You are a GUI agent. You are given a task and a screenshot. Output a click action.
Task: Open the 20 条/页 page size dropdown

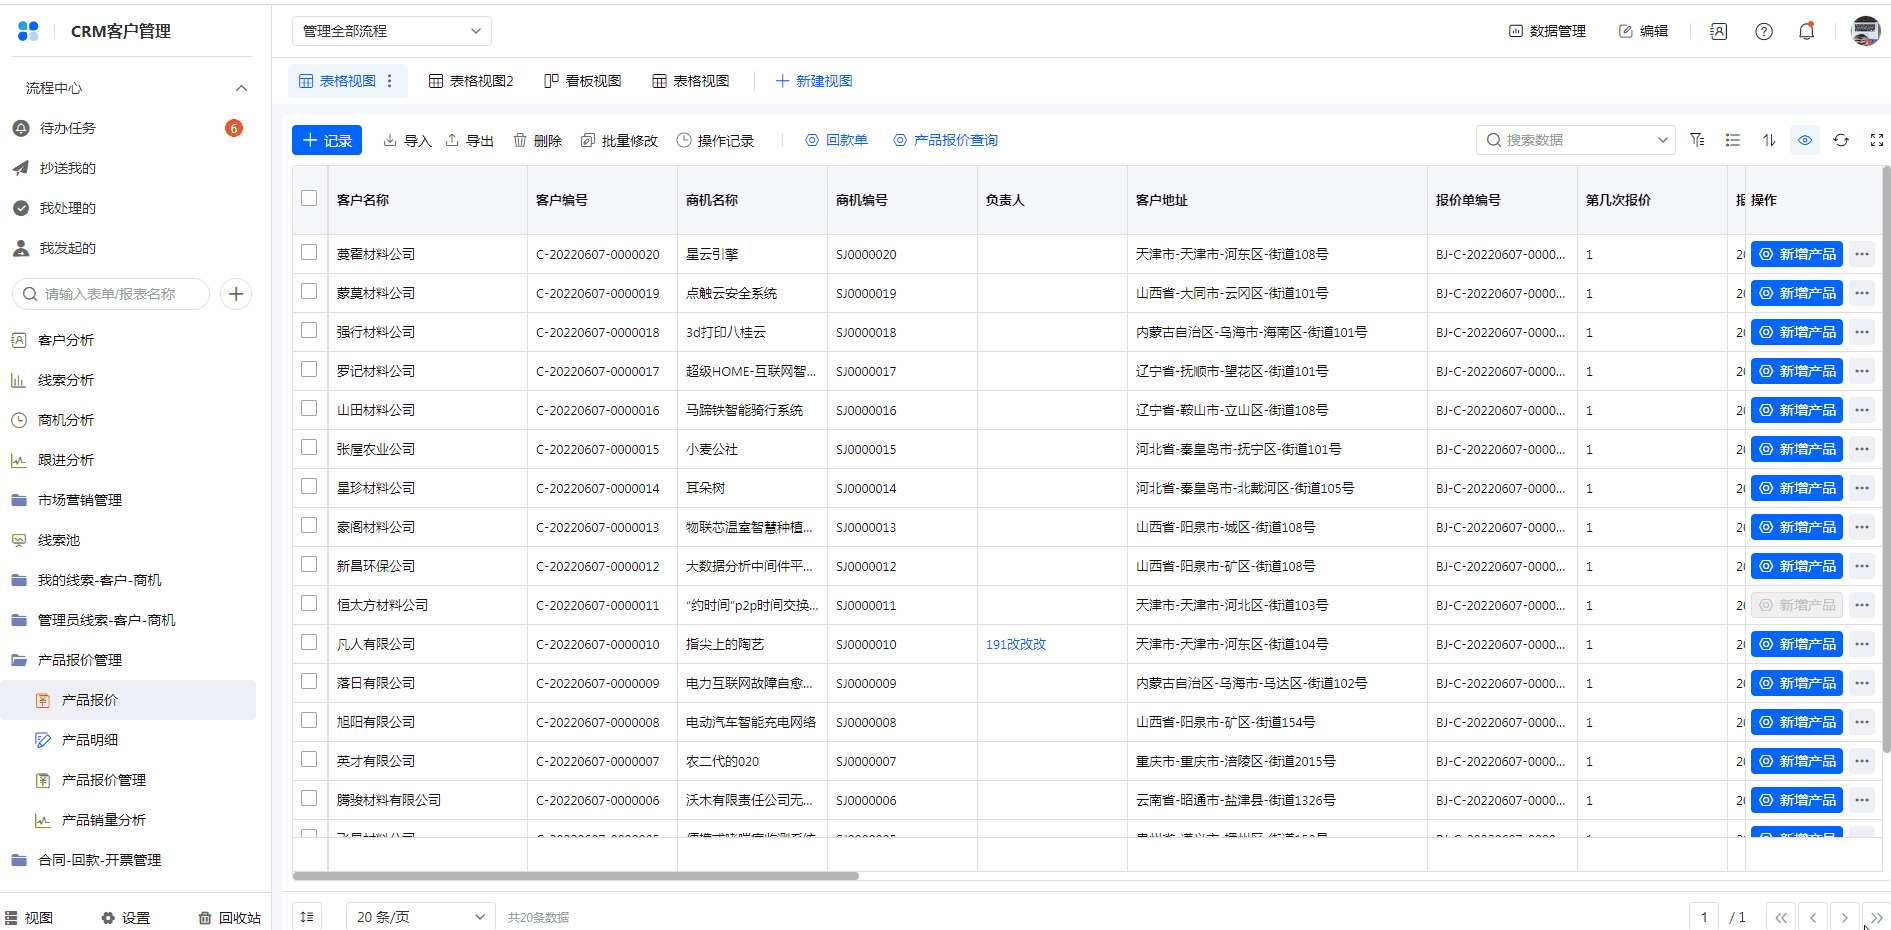(x=420, y=916)
